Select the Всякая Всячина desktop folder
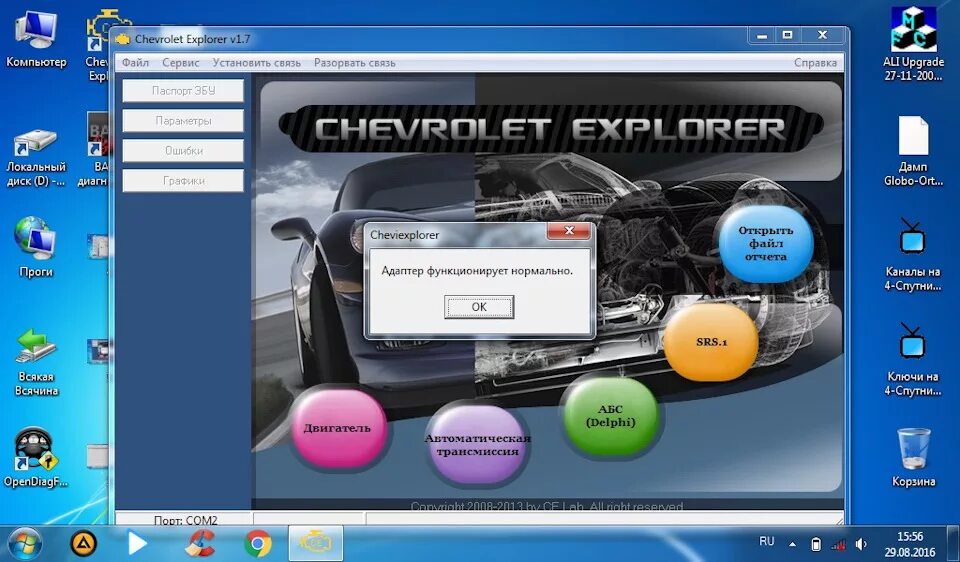This screenshot has height=562, width=960. coord(36,363)
